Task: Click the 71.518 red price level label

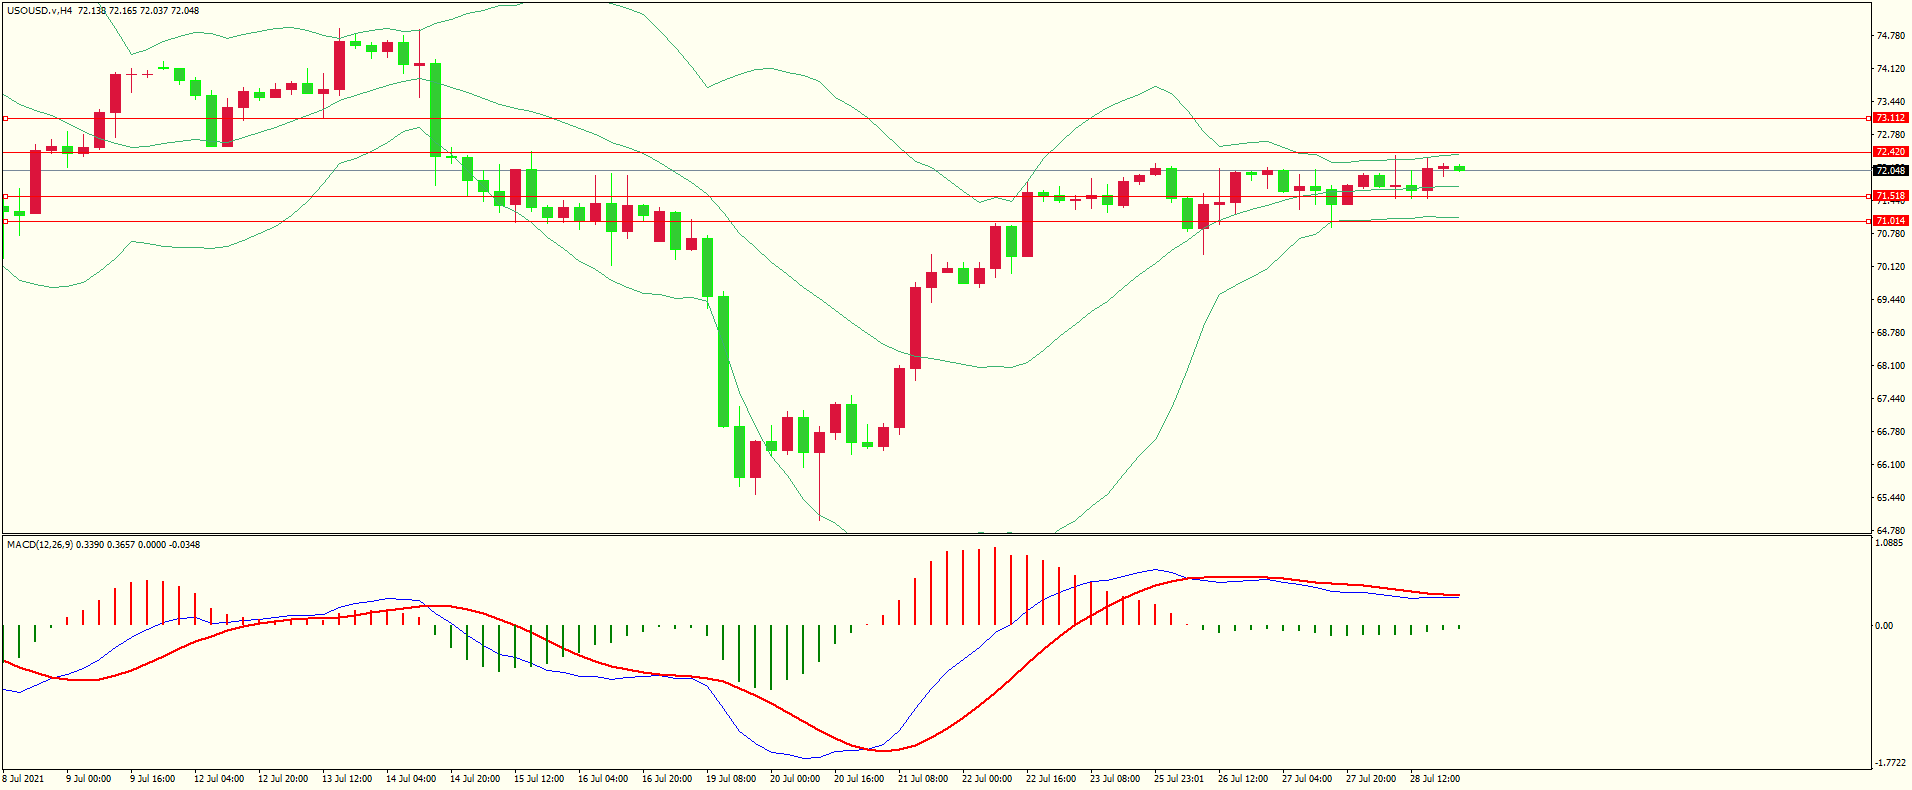Action: click(x=1889, y=196)
